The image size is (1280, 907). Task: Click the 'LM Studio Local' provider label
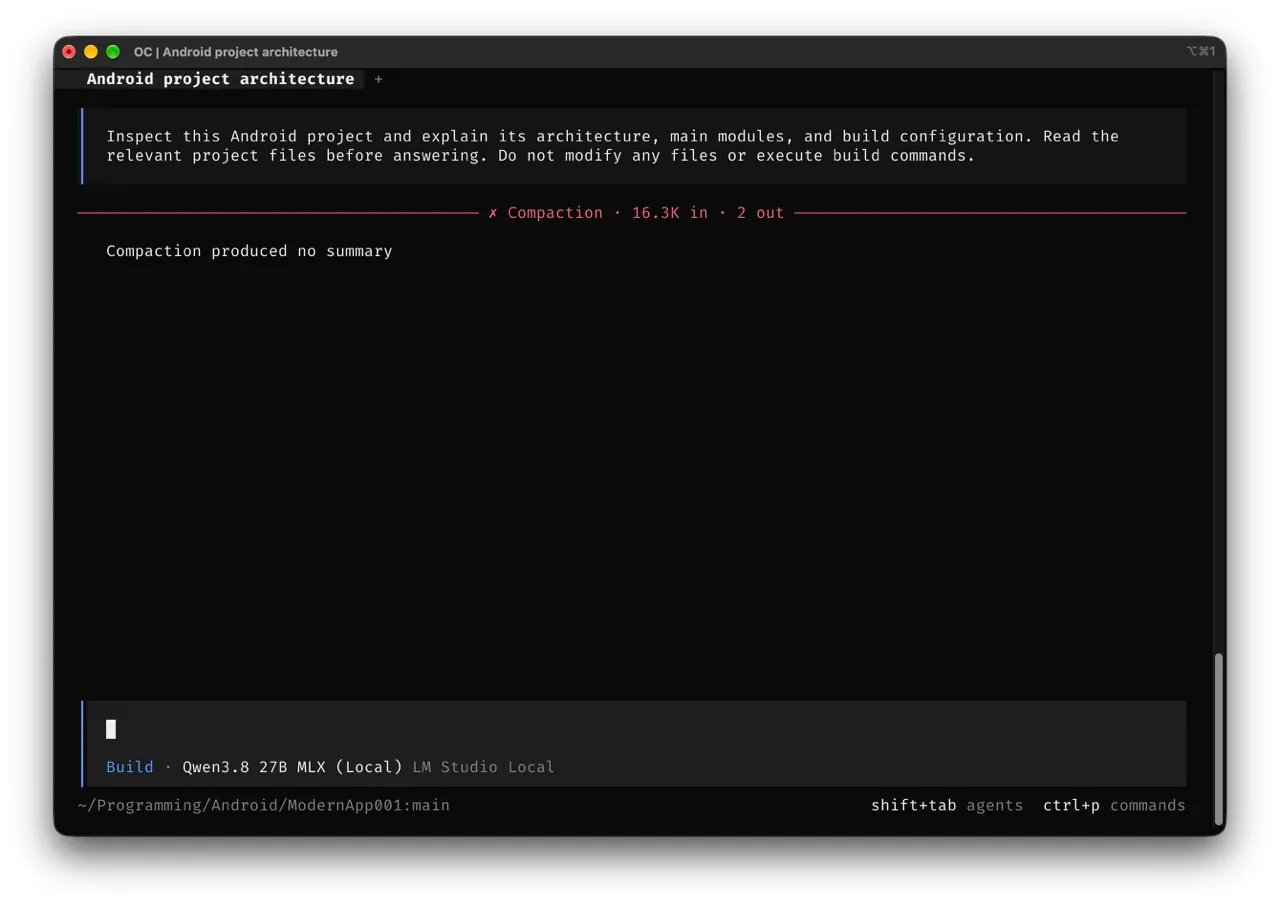pos(483,767)
